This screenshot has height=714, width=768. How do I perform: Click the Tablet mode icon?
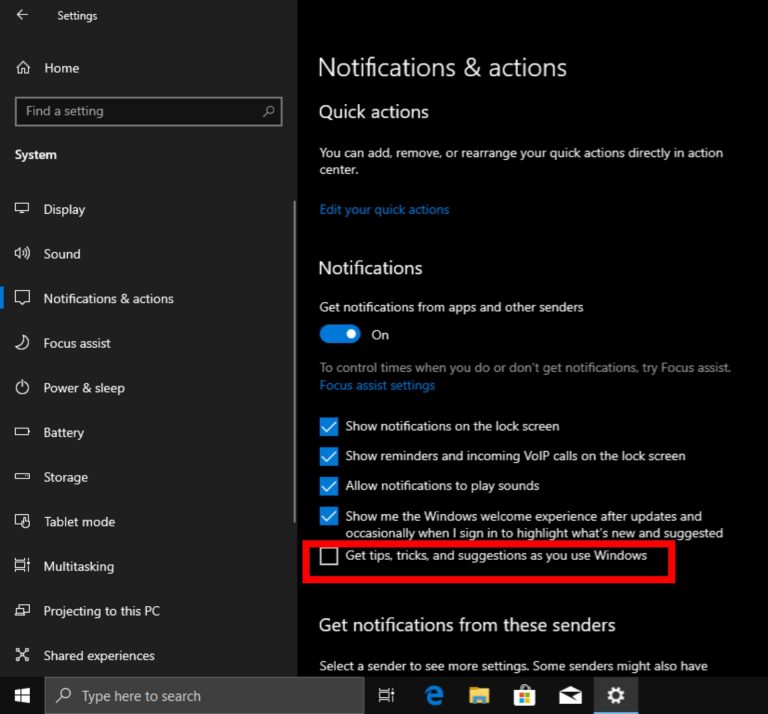(22, 521)
